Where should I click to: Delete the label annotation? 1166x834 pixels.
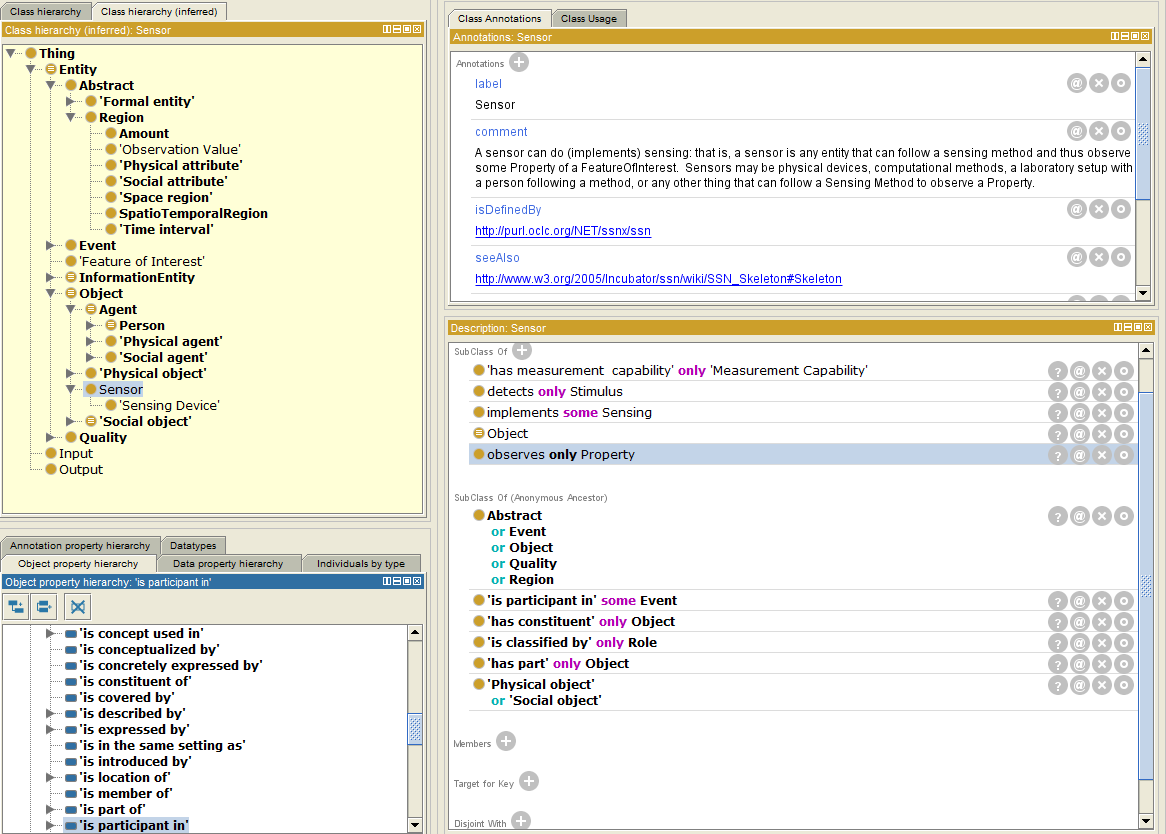(x=1099, y=84)
